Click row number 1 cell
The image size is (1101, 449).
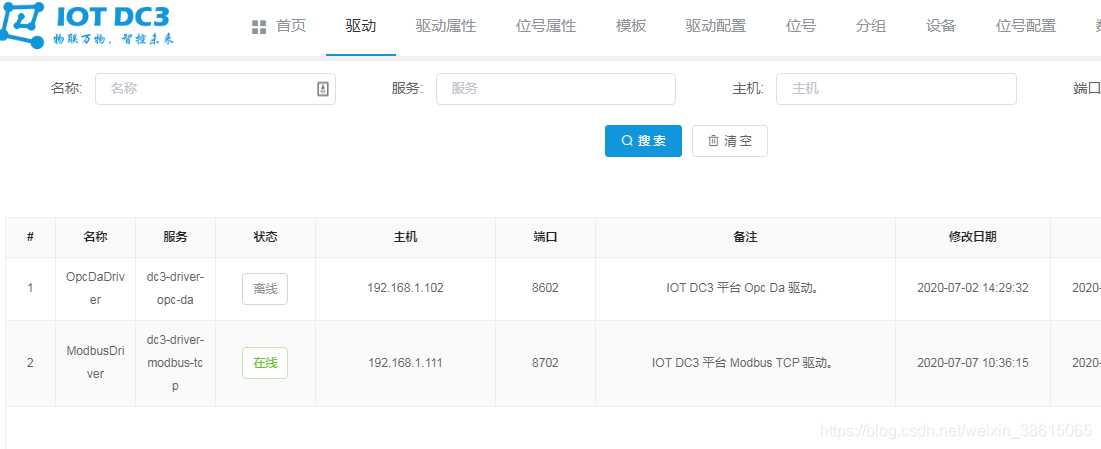[x=30, y=288]
